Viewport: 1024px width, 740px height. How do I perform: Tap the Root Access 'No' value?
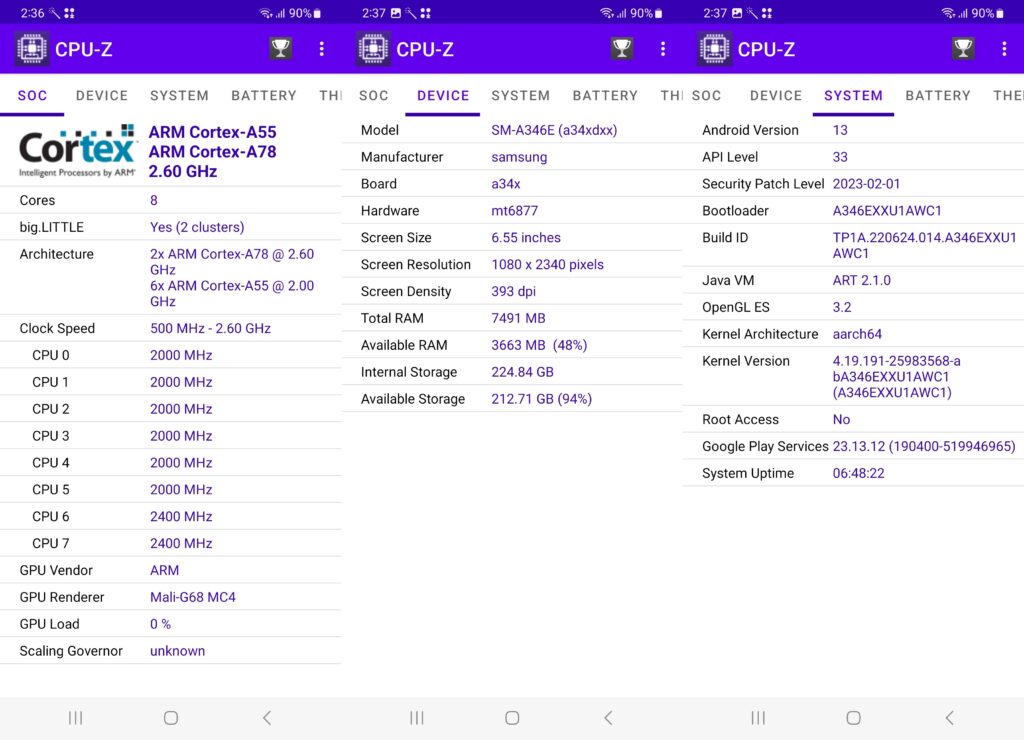[x=841, y=420]
